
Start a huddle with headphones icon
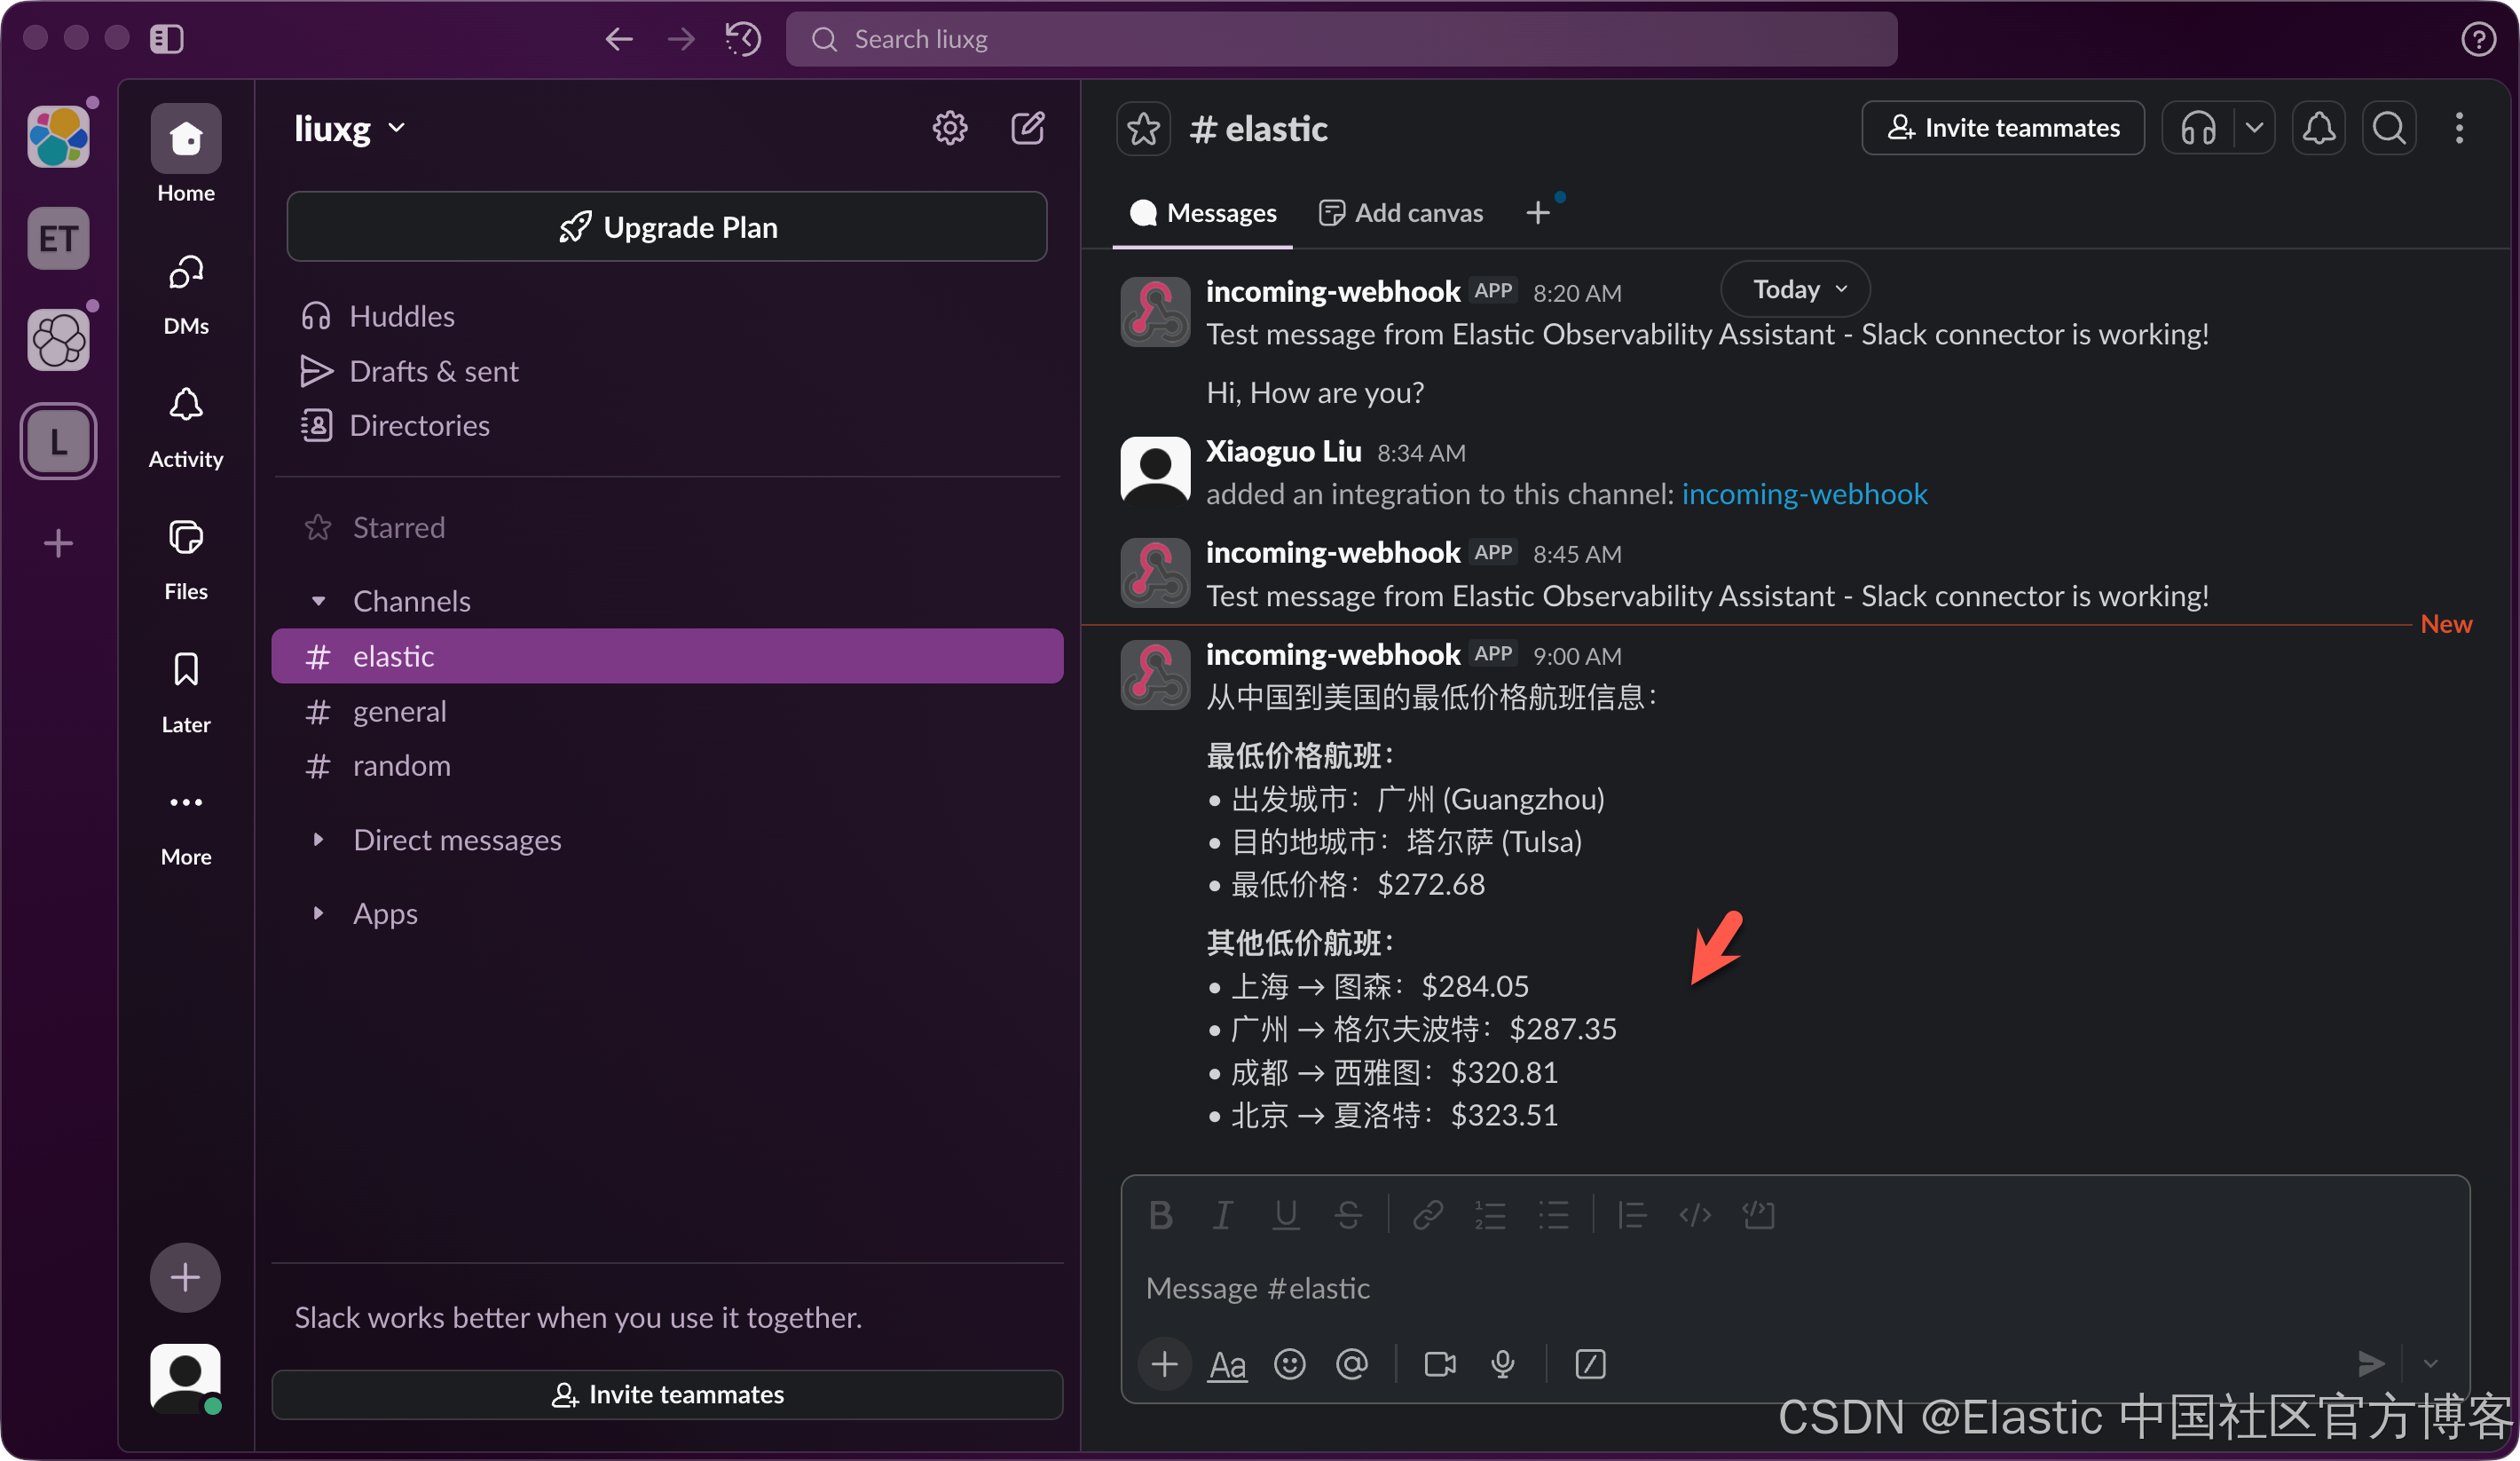coord(2198,128)
